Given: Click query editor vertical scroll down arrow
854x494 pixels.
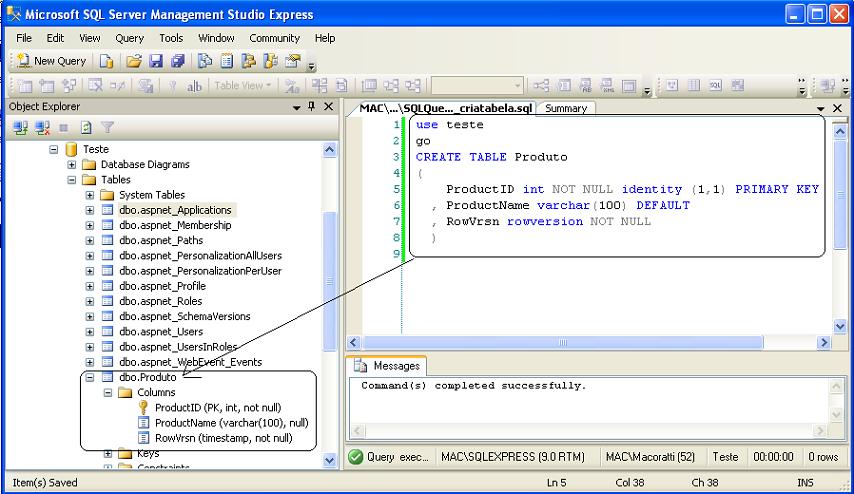Looking at the screenshot, I should pos(840,326).
